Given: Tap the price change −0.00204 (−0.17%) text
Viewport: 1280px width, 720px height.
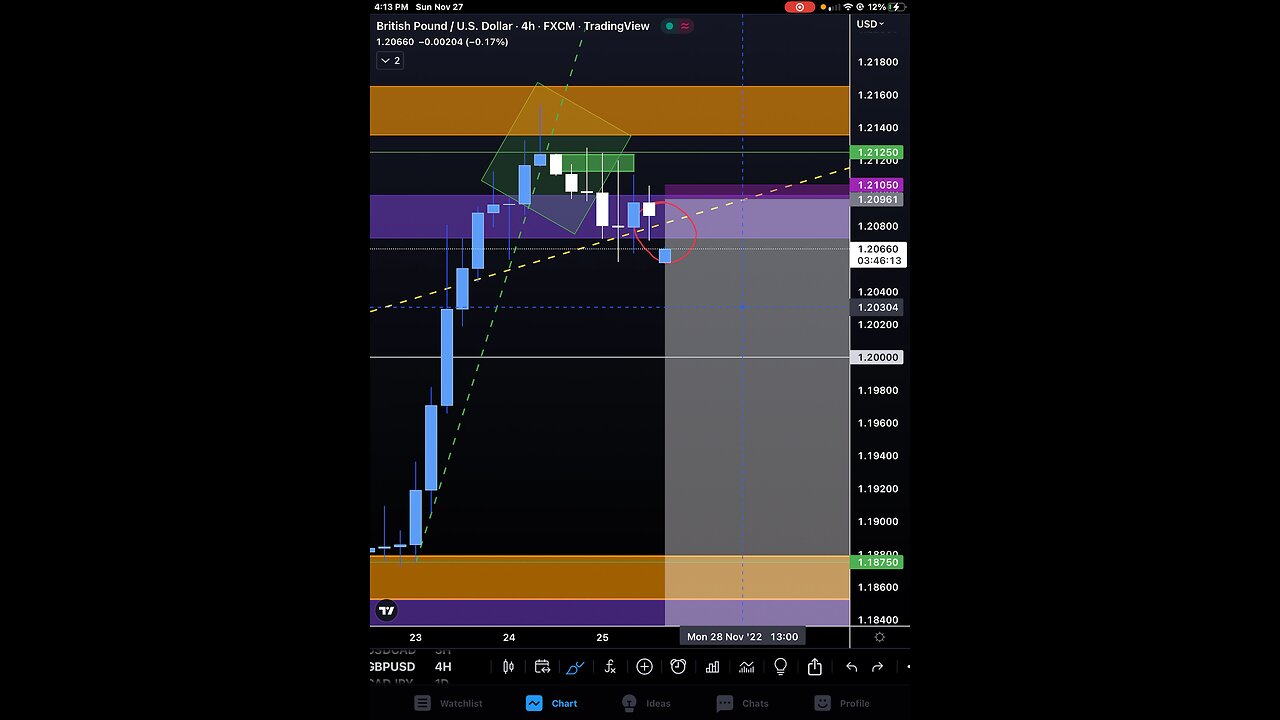Looking at the screenshot, I should point(464,42).
